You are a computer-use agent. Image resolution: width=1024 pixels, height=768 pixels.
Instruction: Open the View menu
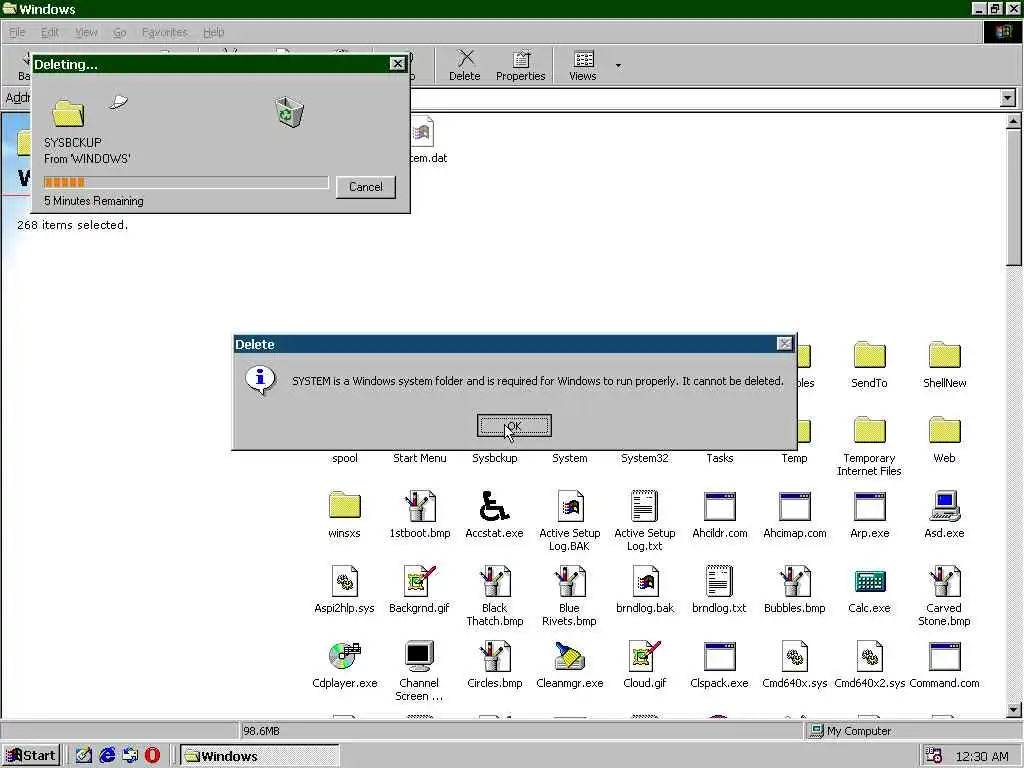86,32
